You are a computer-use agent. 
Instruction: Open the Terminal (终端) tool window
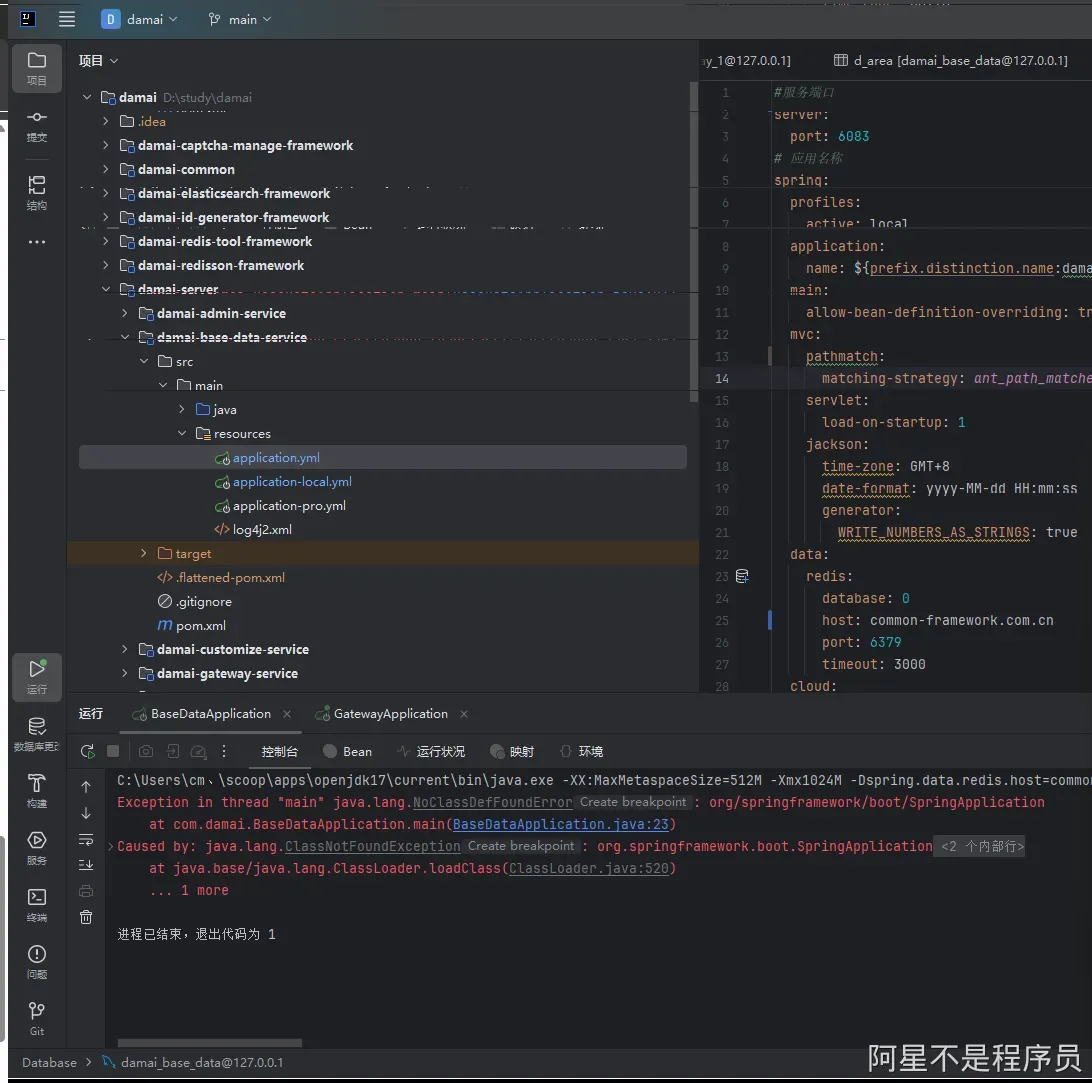click(37, 904)
